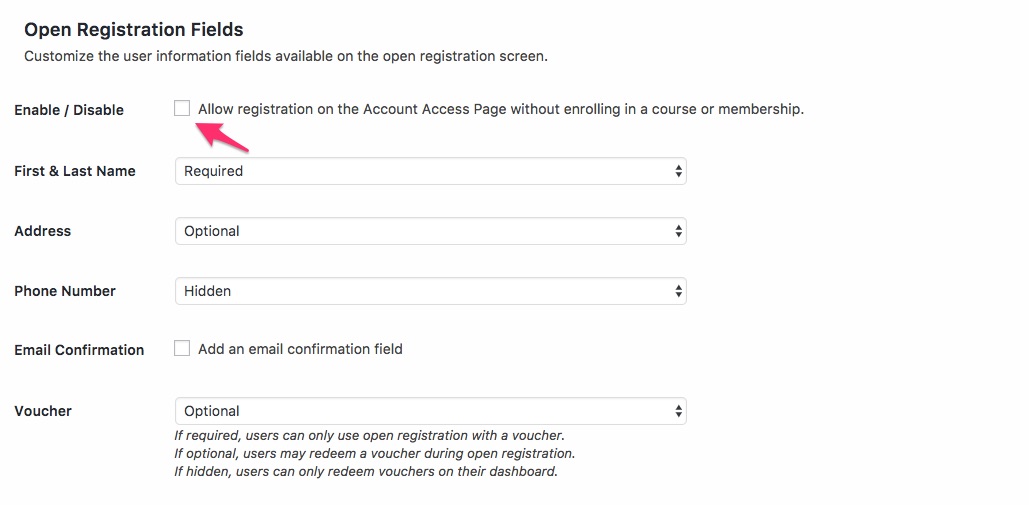This screenshot has height=505, width=1029.
Task: Tick the email confirmation field checkbox
Action: [182, 348]
